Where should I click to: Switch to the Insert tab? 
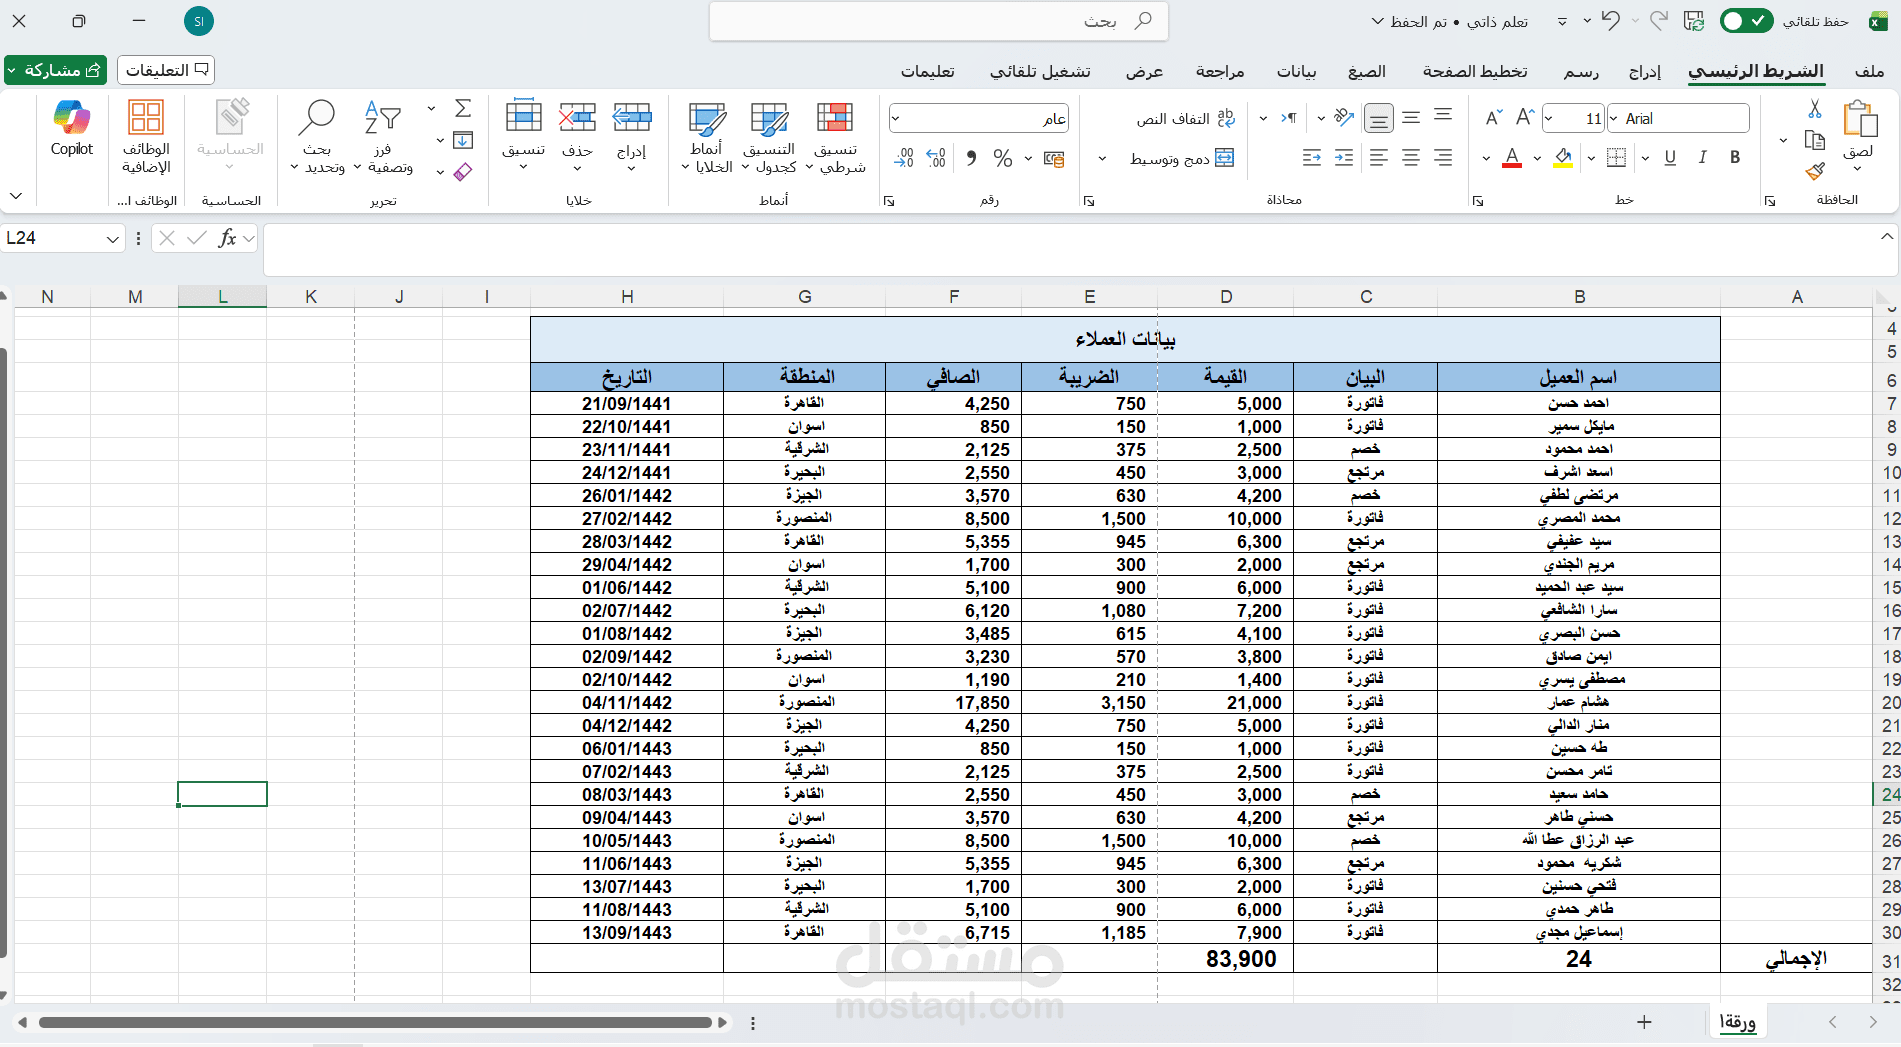pos(1645,71)
